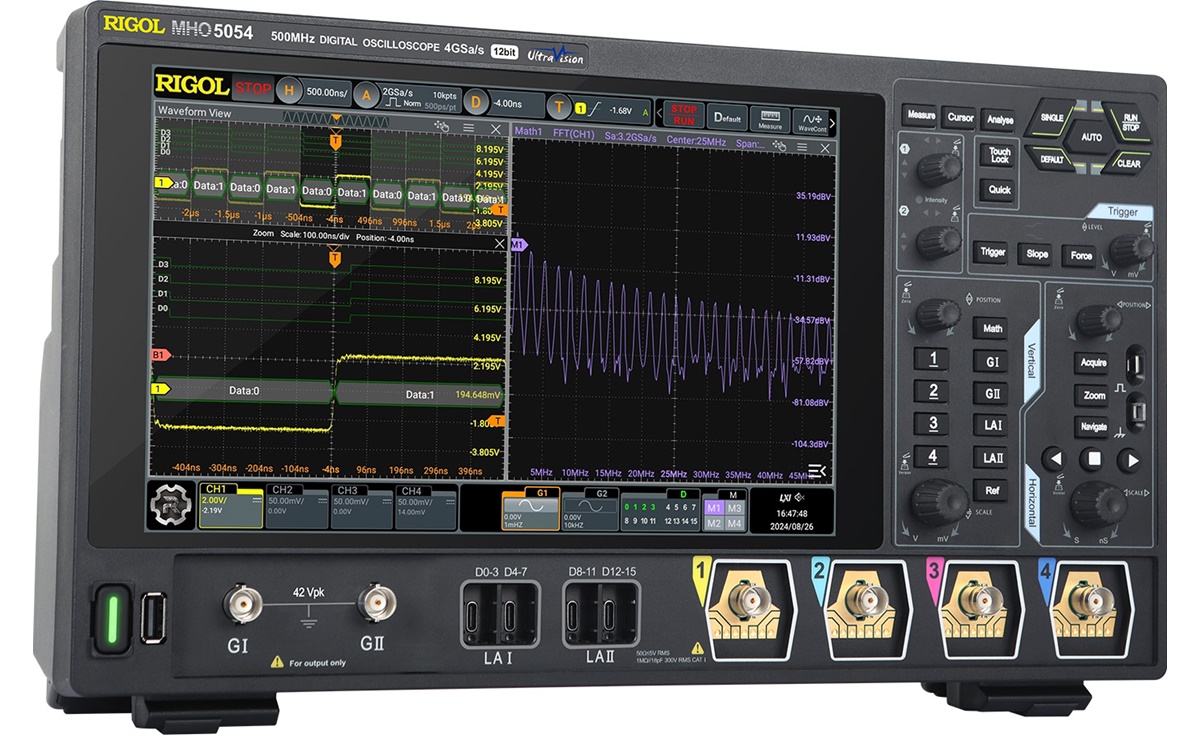Open the on-screen Measure menu icon
1200x735 pixels.
coord(770,120)
